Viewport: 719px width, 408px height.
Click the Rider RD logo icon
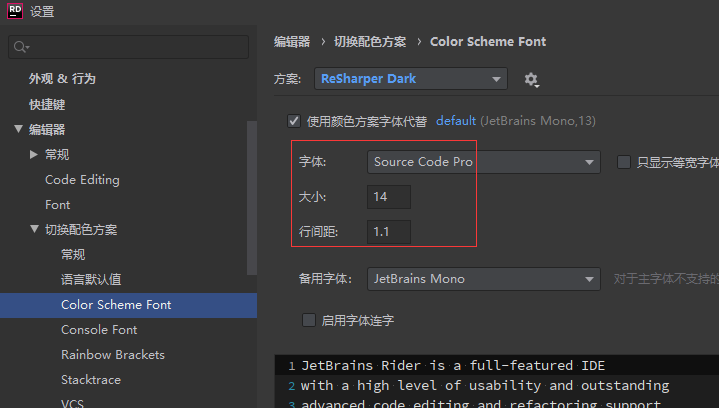(x=15, y=10)
